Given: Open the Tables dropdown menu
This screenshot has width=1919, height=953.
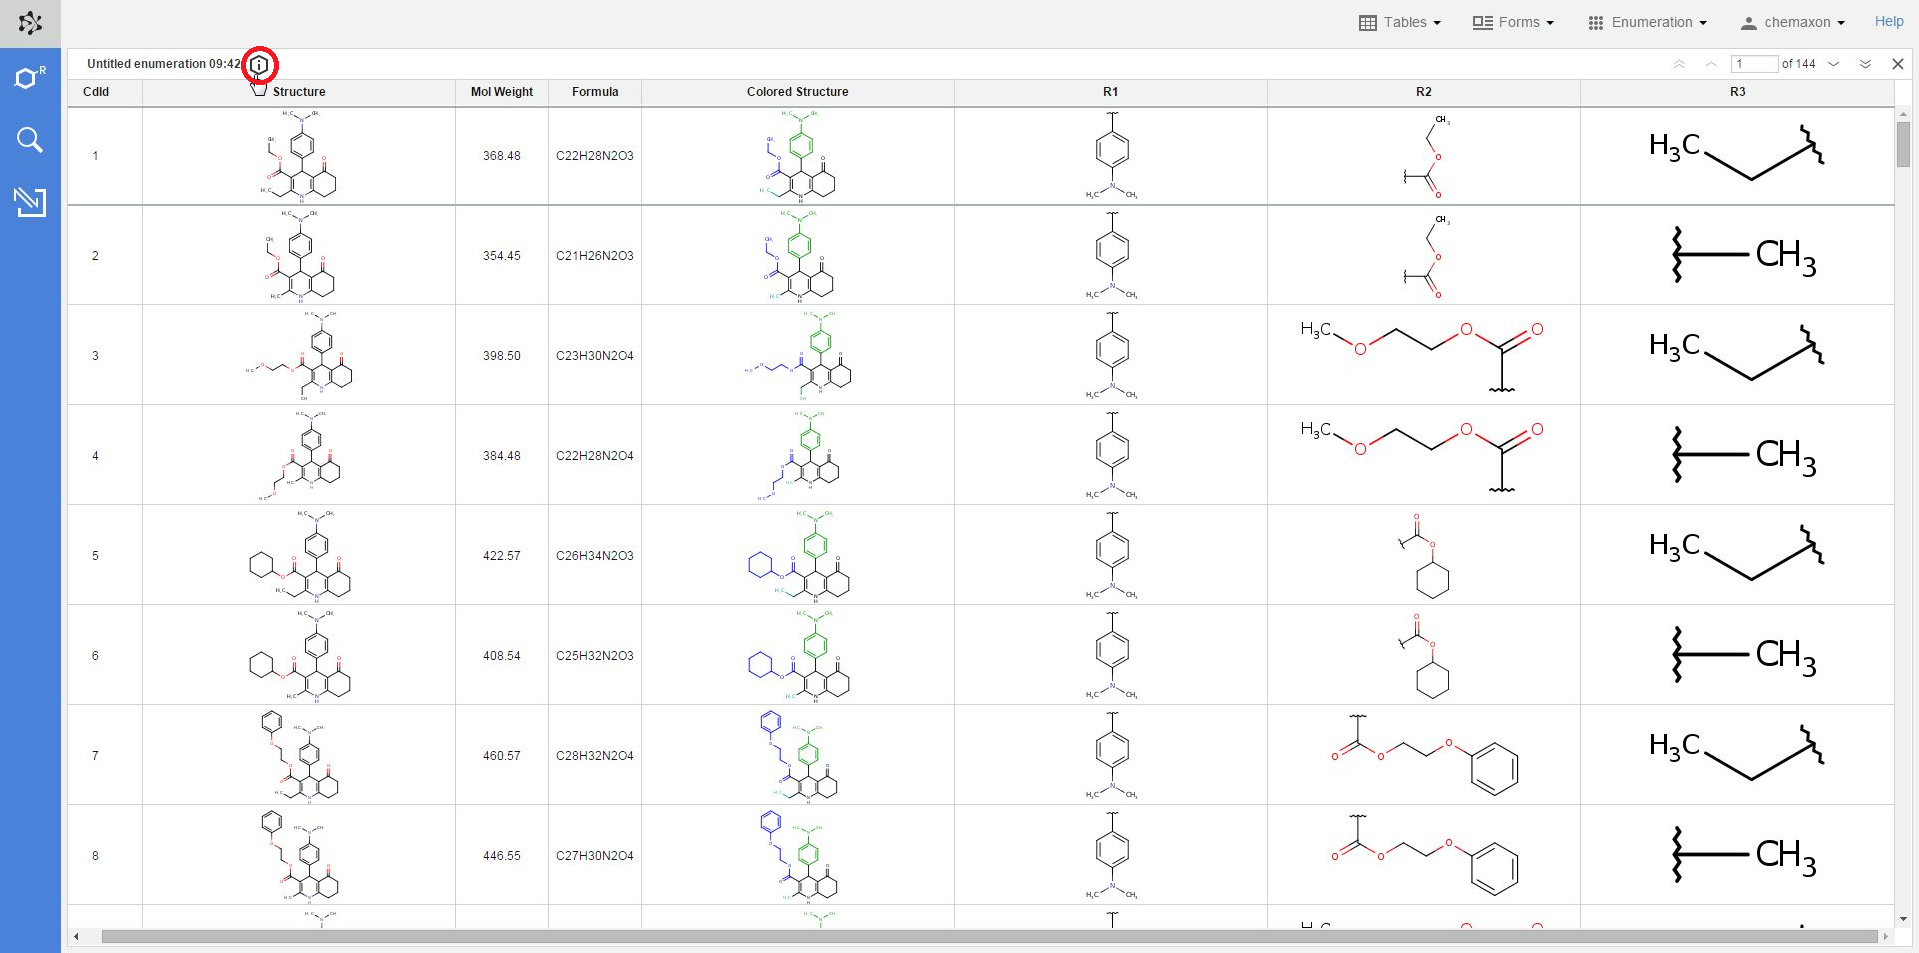Looking at the screenshot, I should click(x=1400, y=22).
